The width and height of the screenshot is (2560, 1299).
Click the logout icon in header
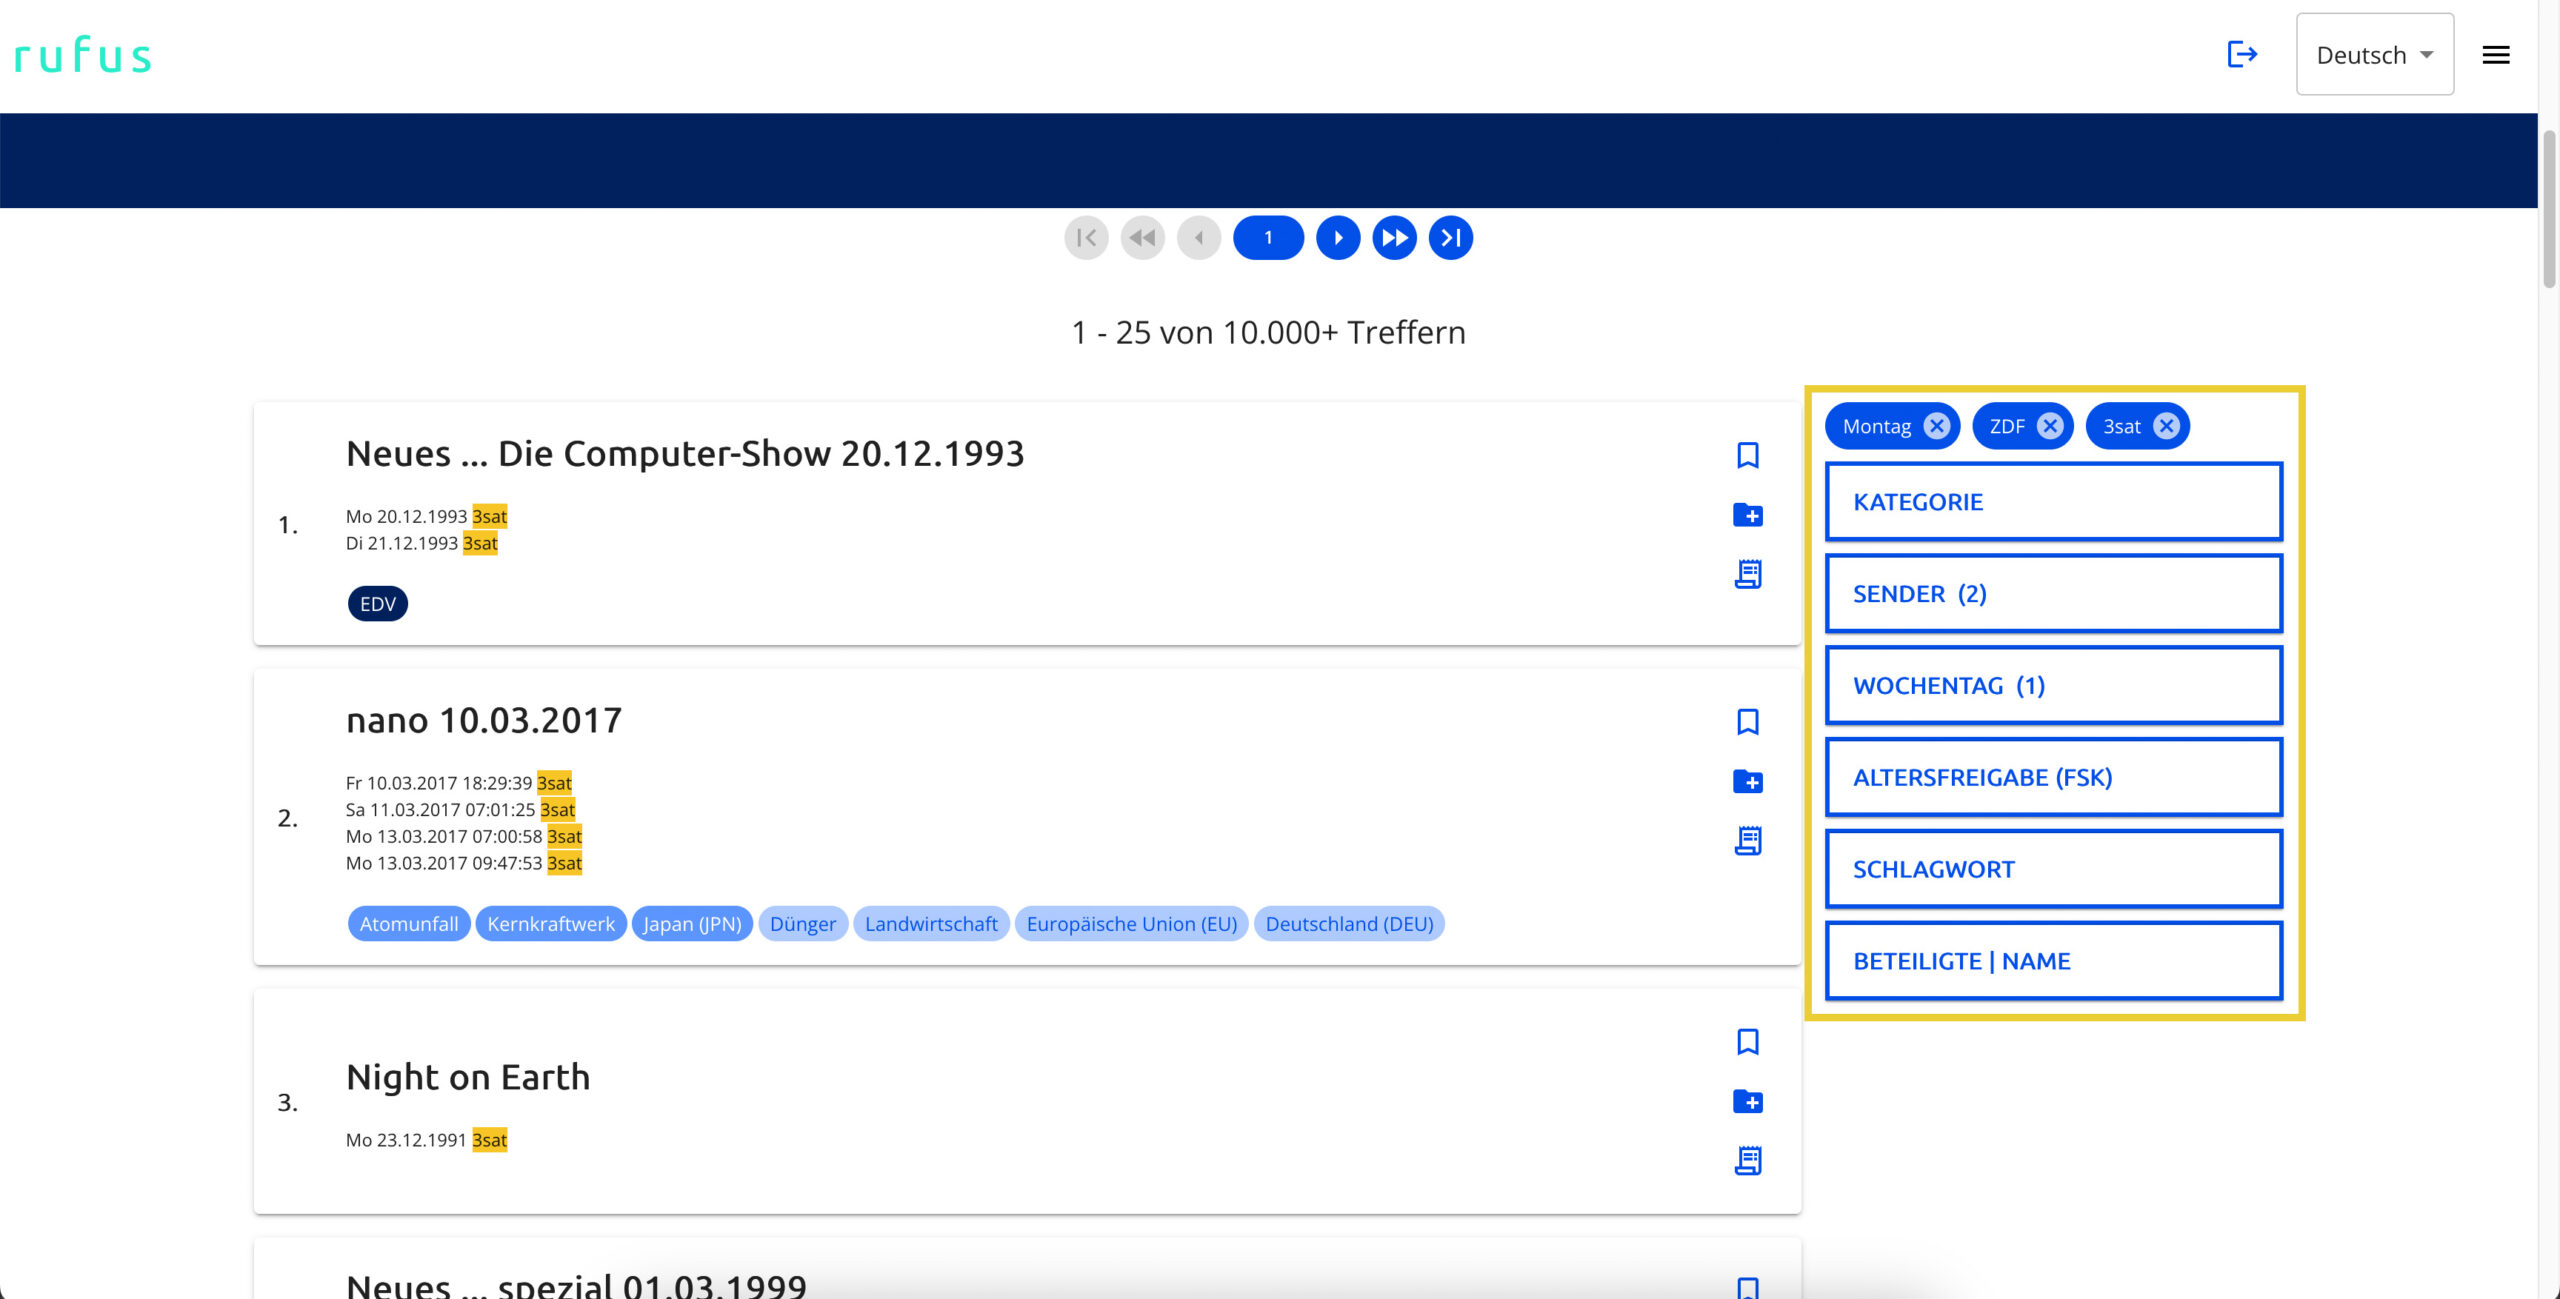click(2242, 54)
